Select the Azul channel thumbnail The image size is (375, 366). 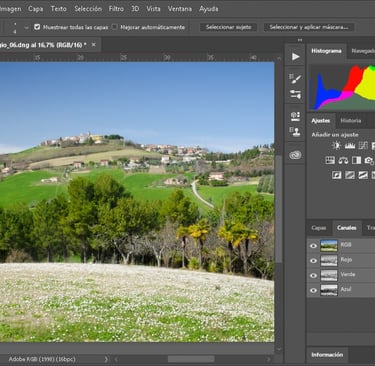pos(329,290)
